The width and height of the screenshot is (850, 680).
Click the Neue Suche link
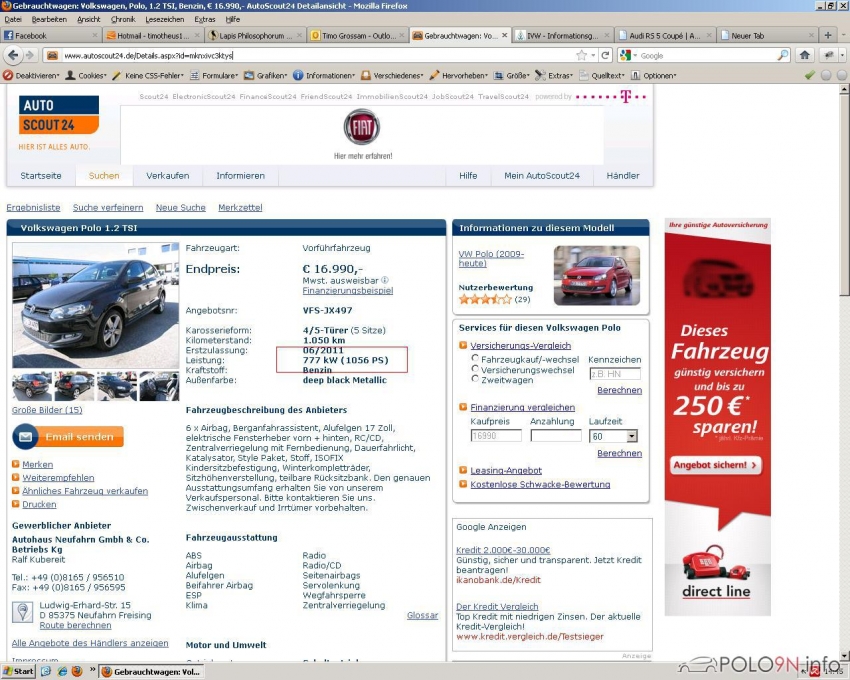pos(181,208)
